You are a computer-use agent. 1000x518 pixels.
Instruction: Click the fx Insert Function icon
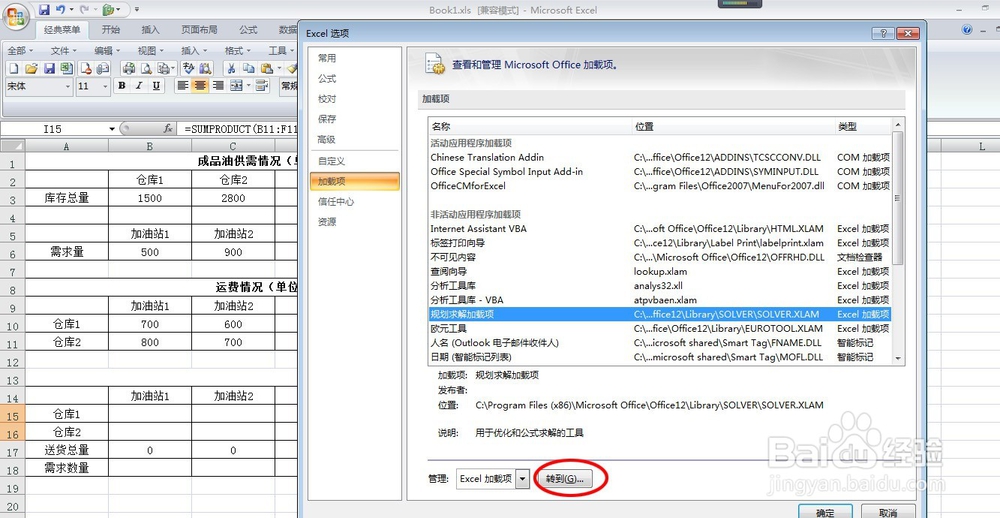168,128
